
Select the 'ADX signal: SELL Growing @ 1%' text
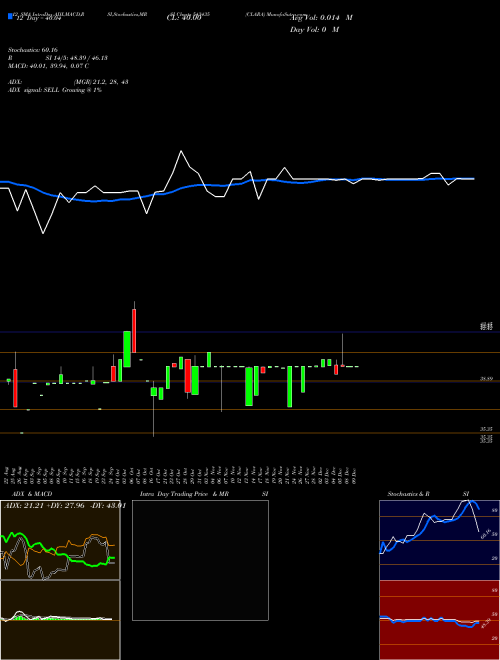55,90
